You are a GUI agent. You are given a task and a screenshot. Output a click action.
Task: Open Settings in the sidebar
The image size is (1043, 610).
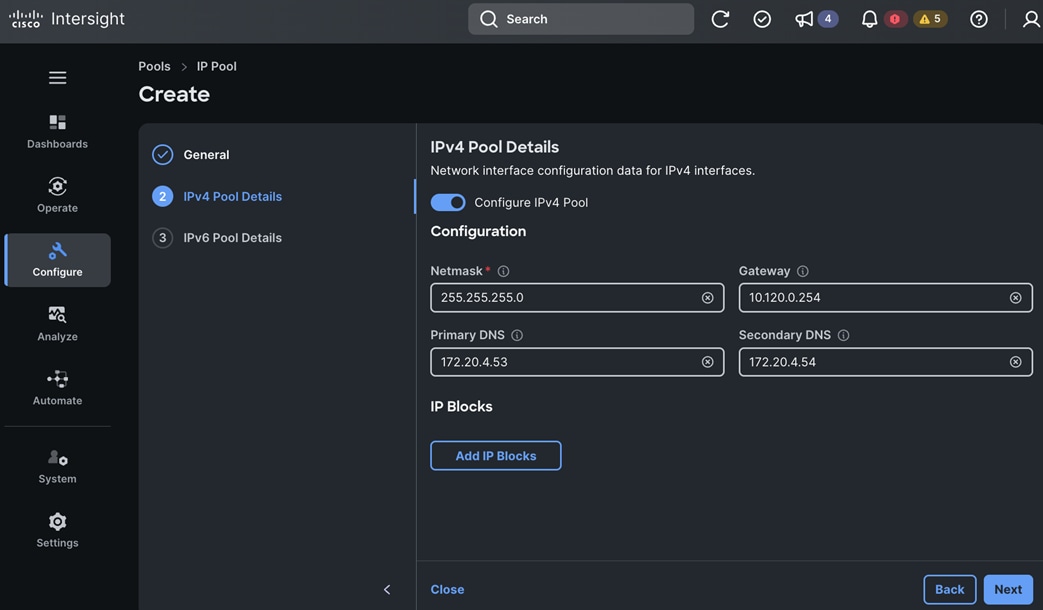pyautogui.click(x=57, y=530)
